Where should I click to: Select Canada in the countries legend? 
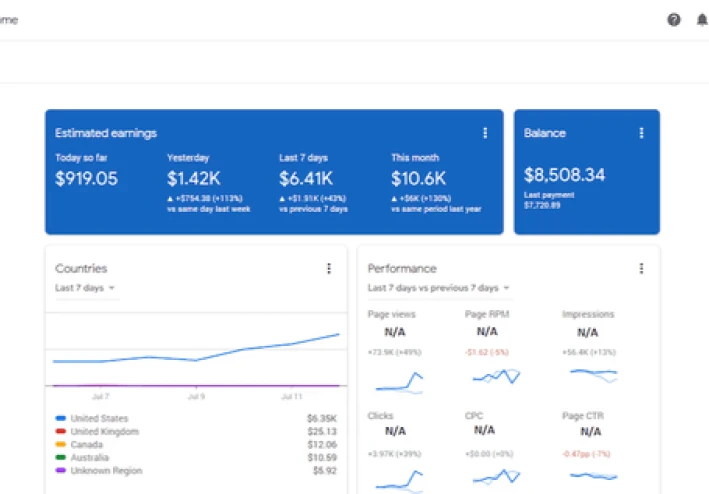click(x=87, y=445)
